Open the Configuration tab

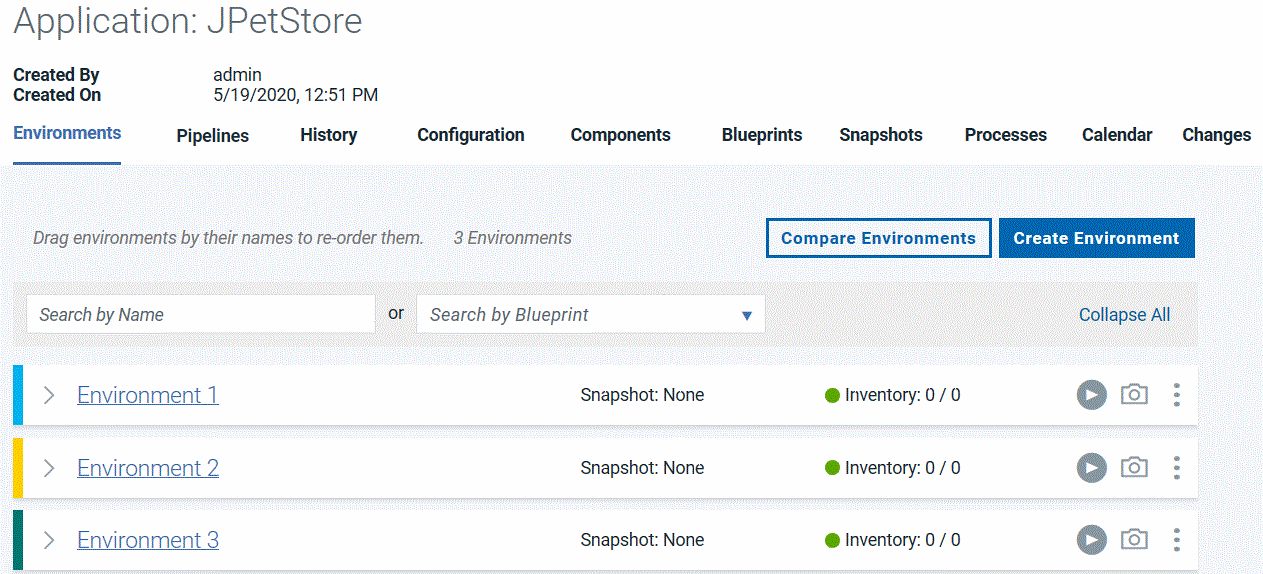[471, 135]
